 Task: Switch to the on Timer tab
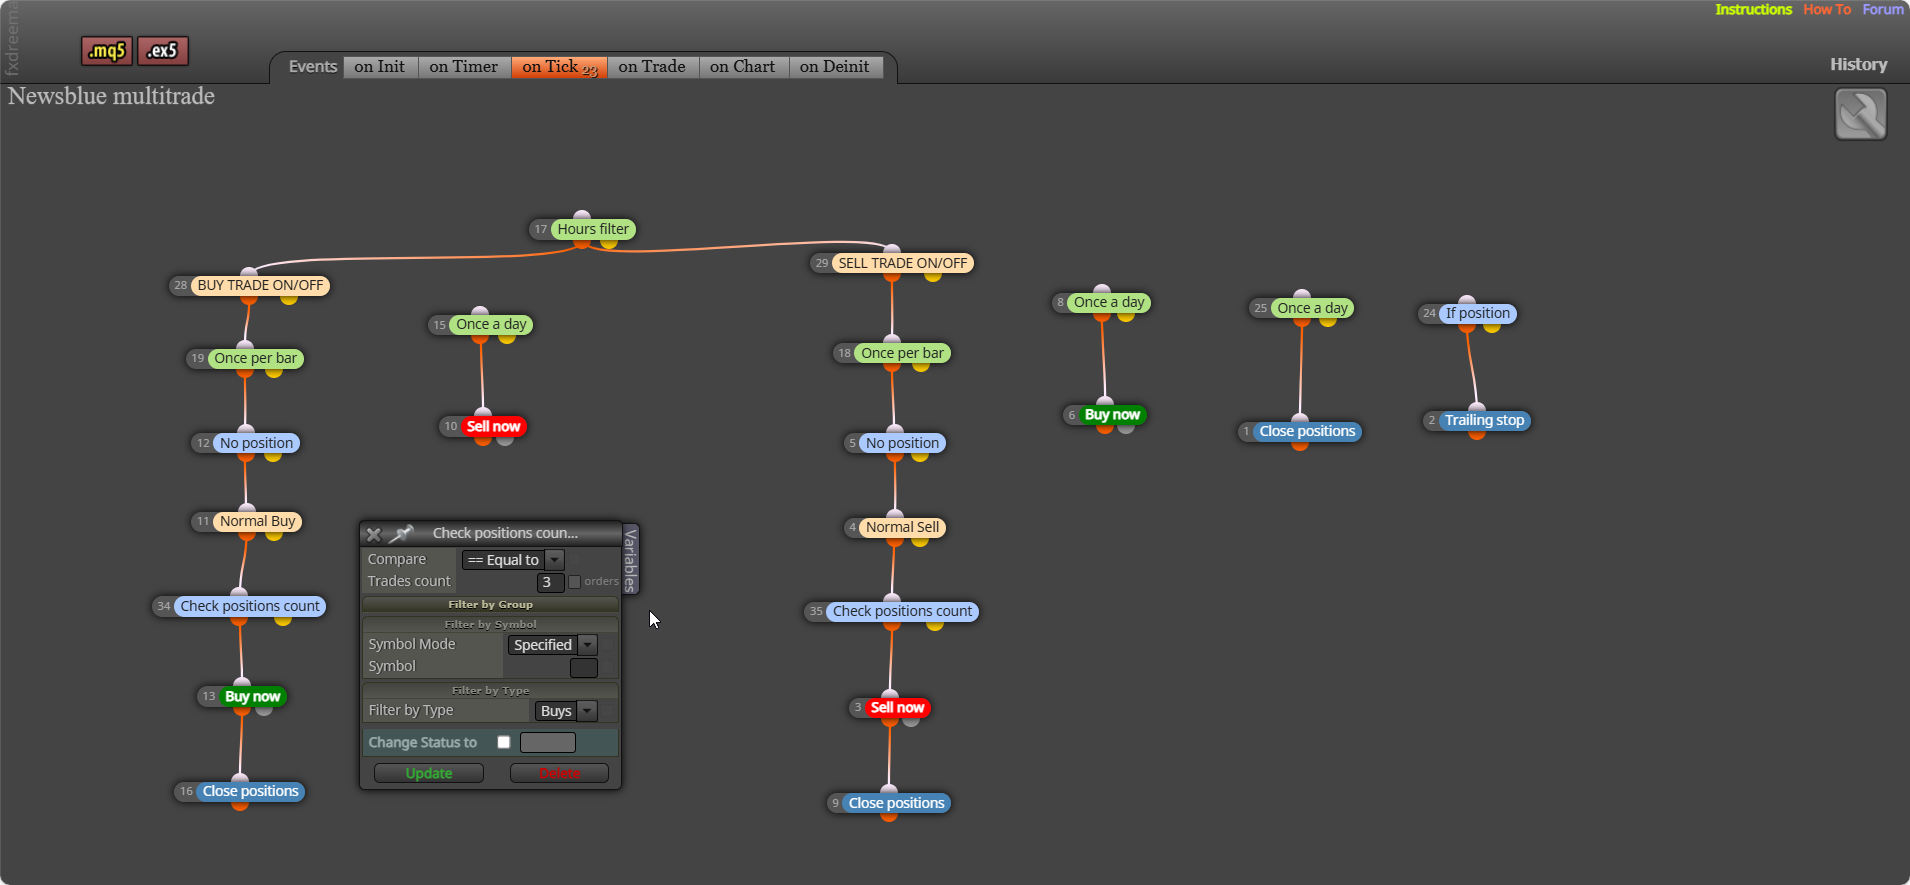coord(464,67)
